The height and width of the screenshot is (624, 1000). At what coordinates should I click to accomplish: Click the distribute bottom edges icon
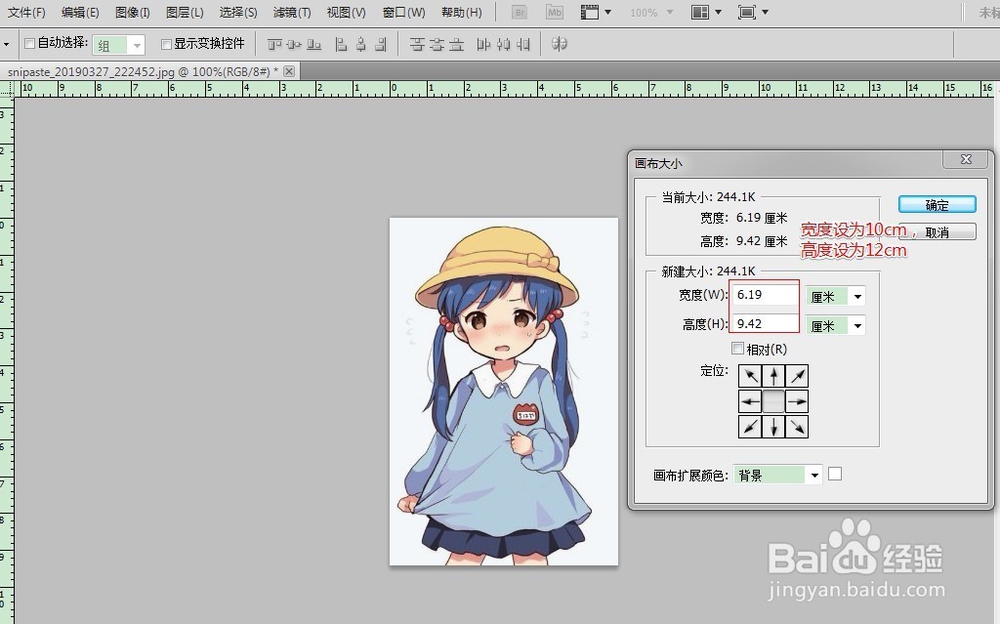click(x=457, y=44)
